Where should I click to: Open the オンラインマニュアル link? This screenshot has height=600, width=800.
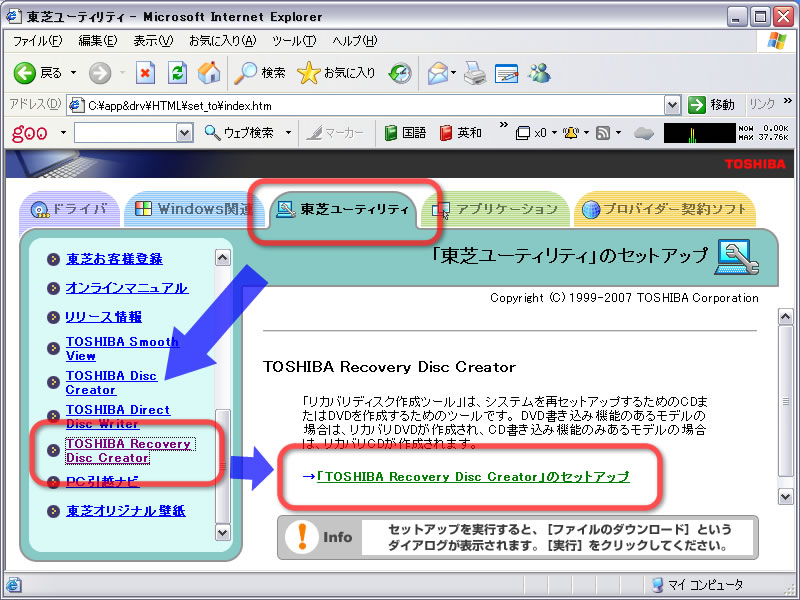tap(127, 288)
